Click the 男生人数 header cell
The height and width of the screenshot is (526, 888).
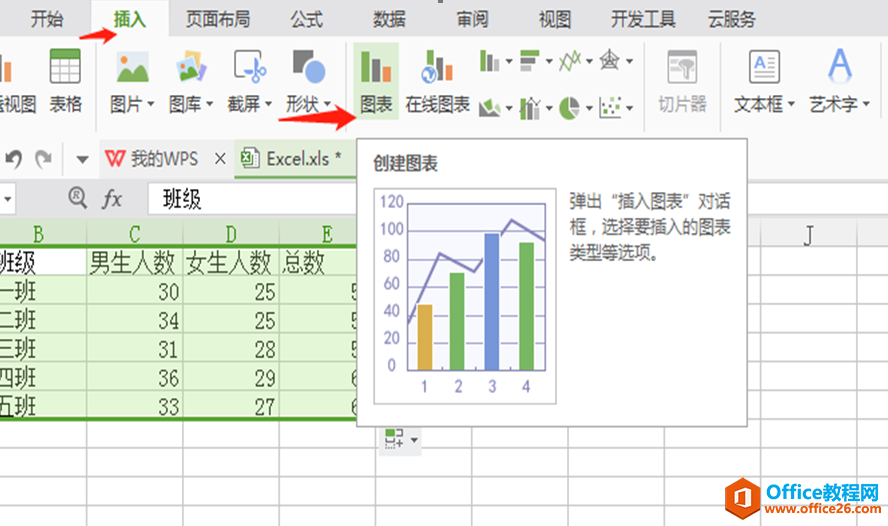pos(135,262)
